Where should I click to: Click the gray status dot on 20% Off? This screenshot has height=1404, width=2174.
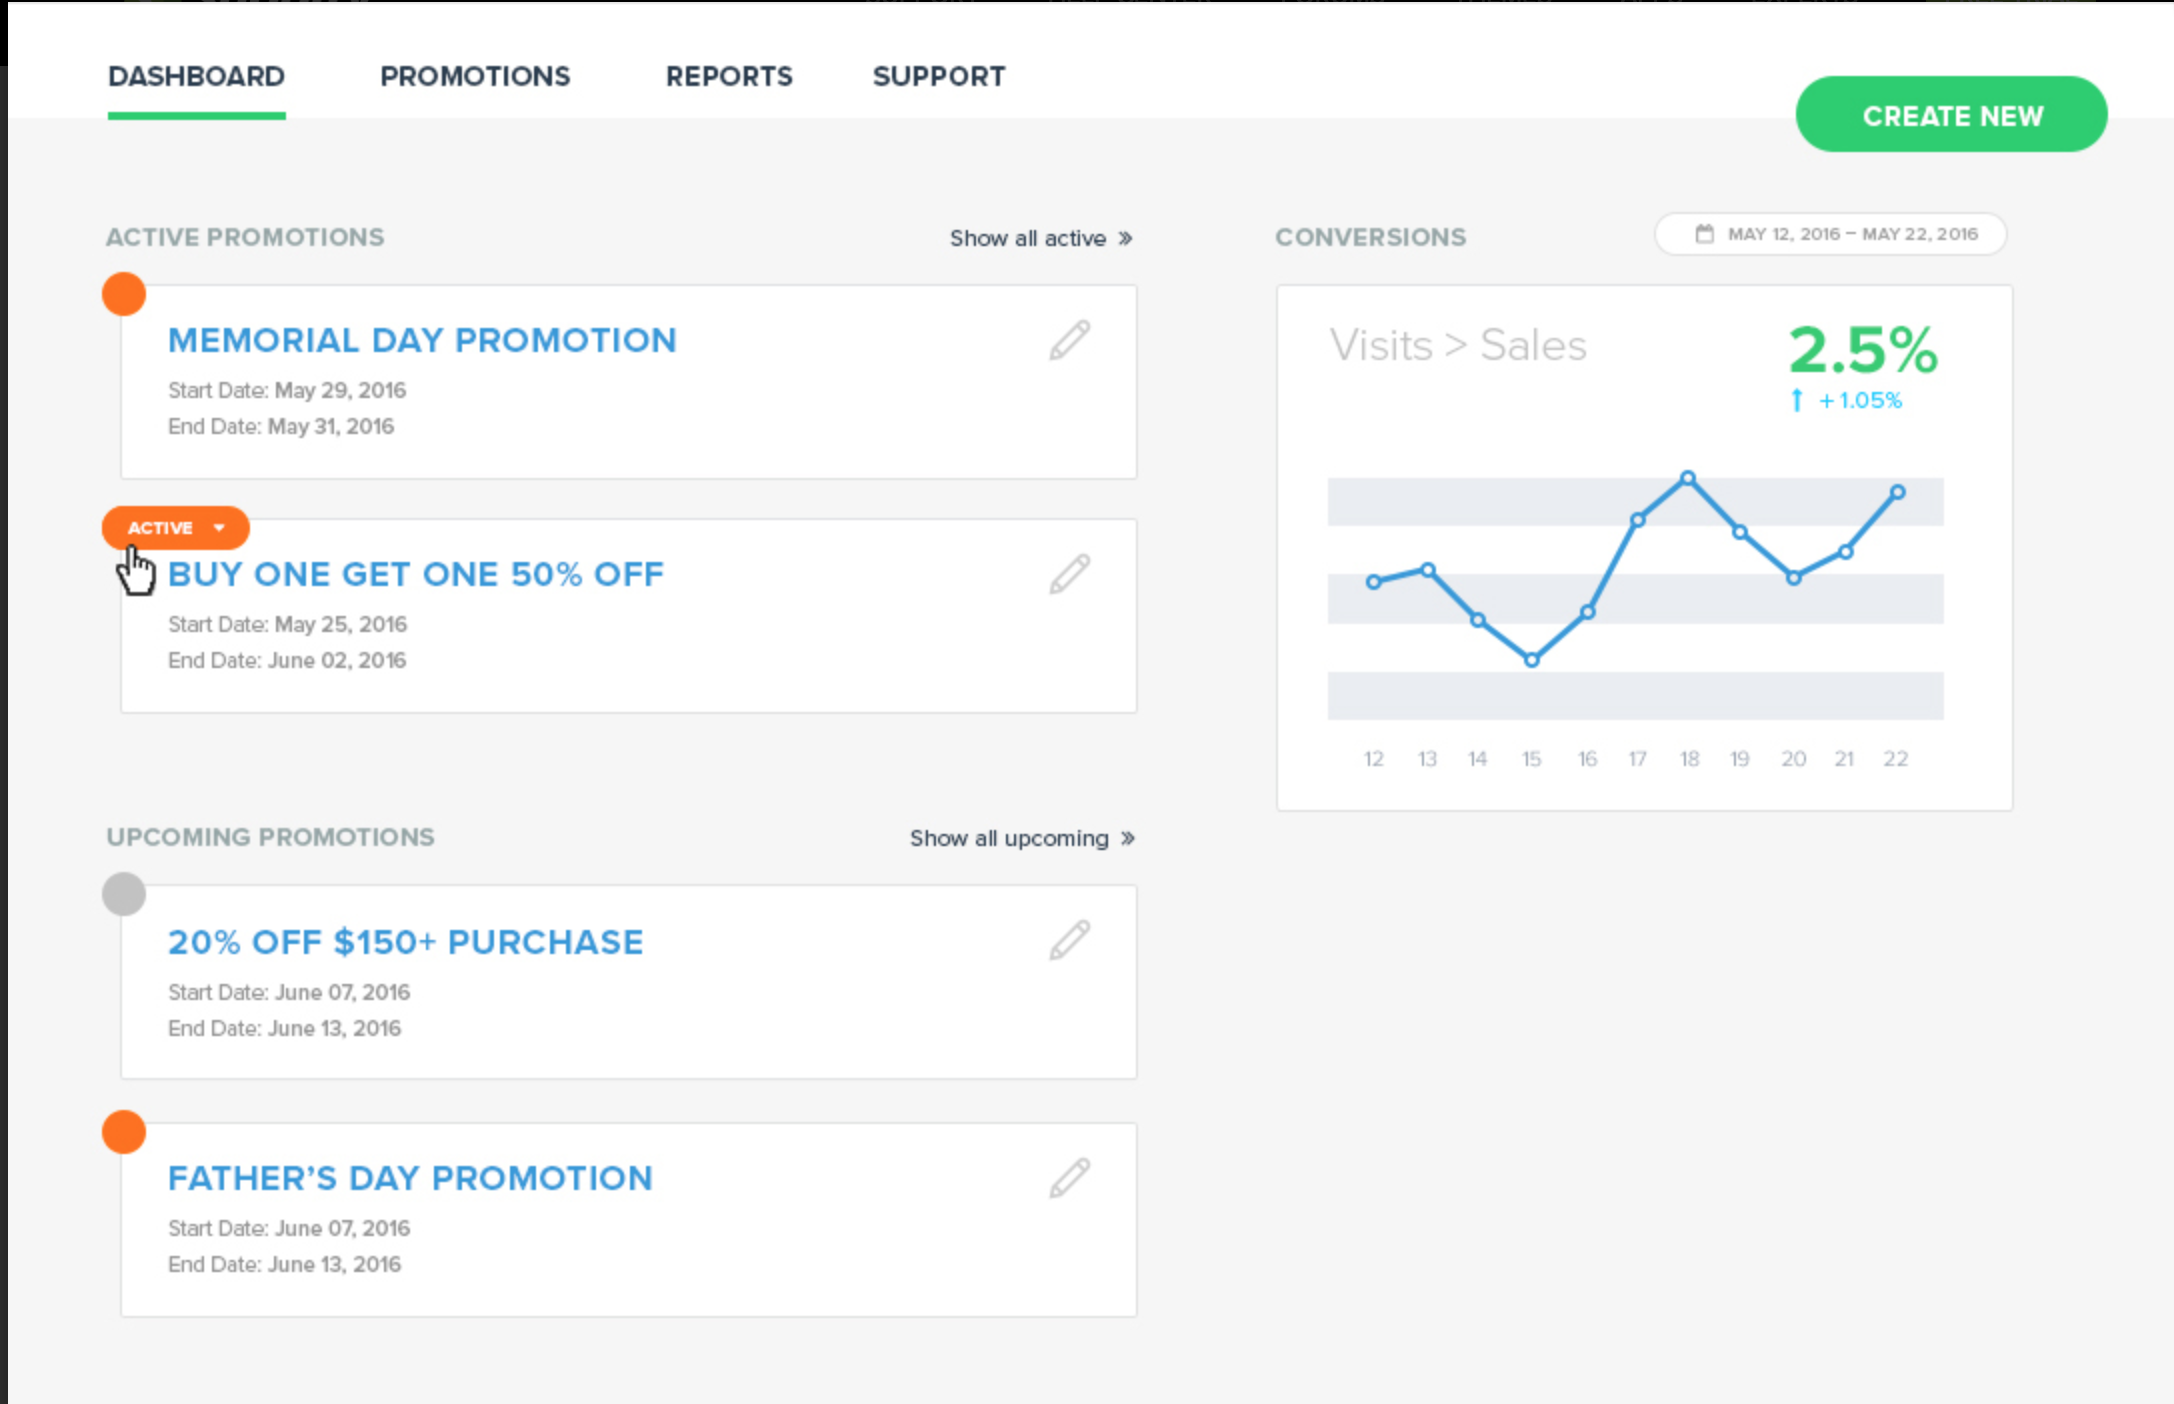coord(124,894)
